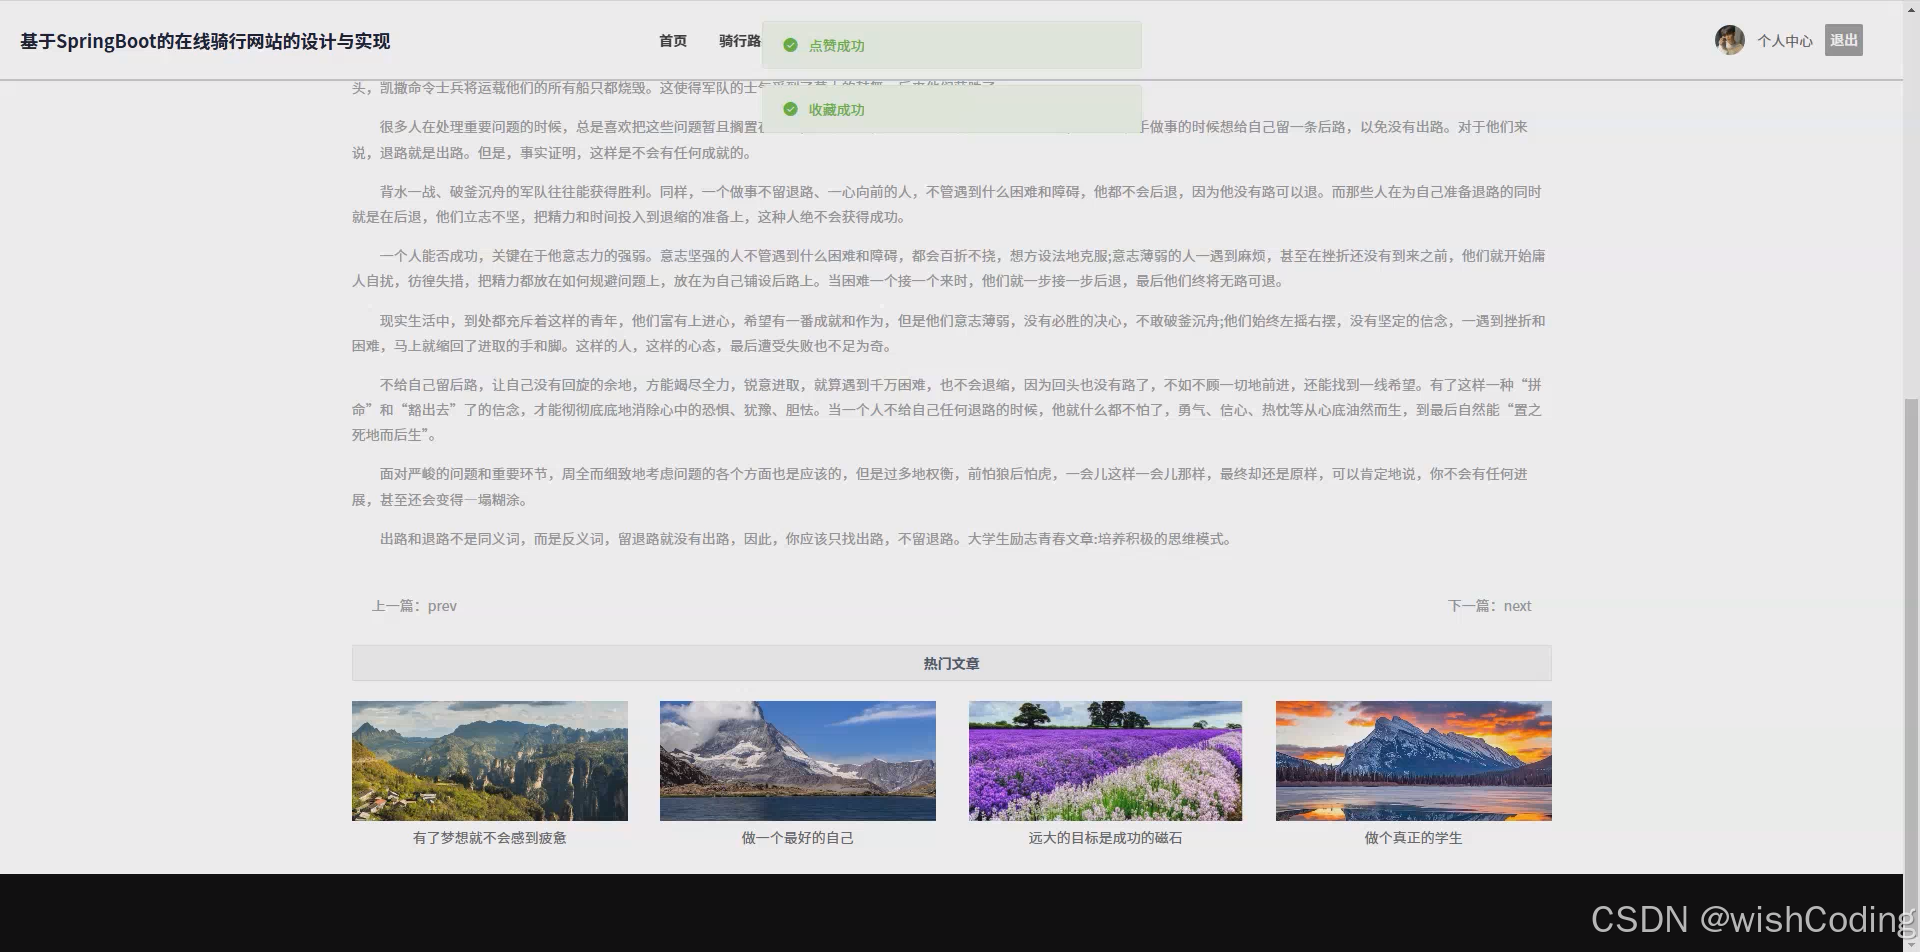Navigate to 首页 in the menu
1920x952 pixels.
pyautogui.click(x=671, y=41)
